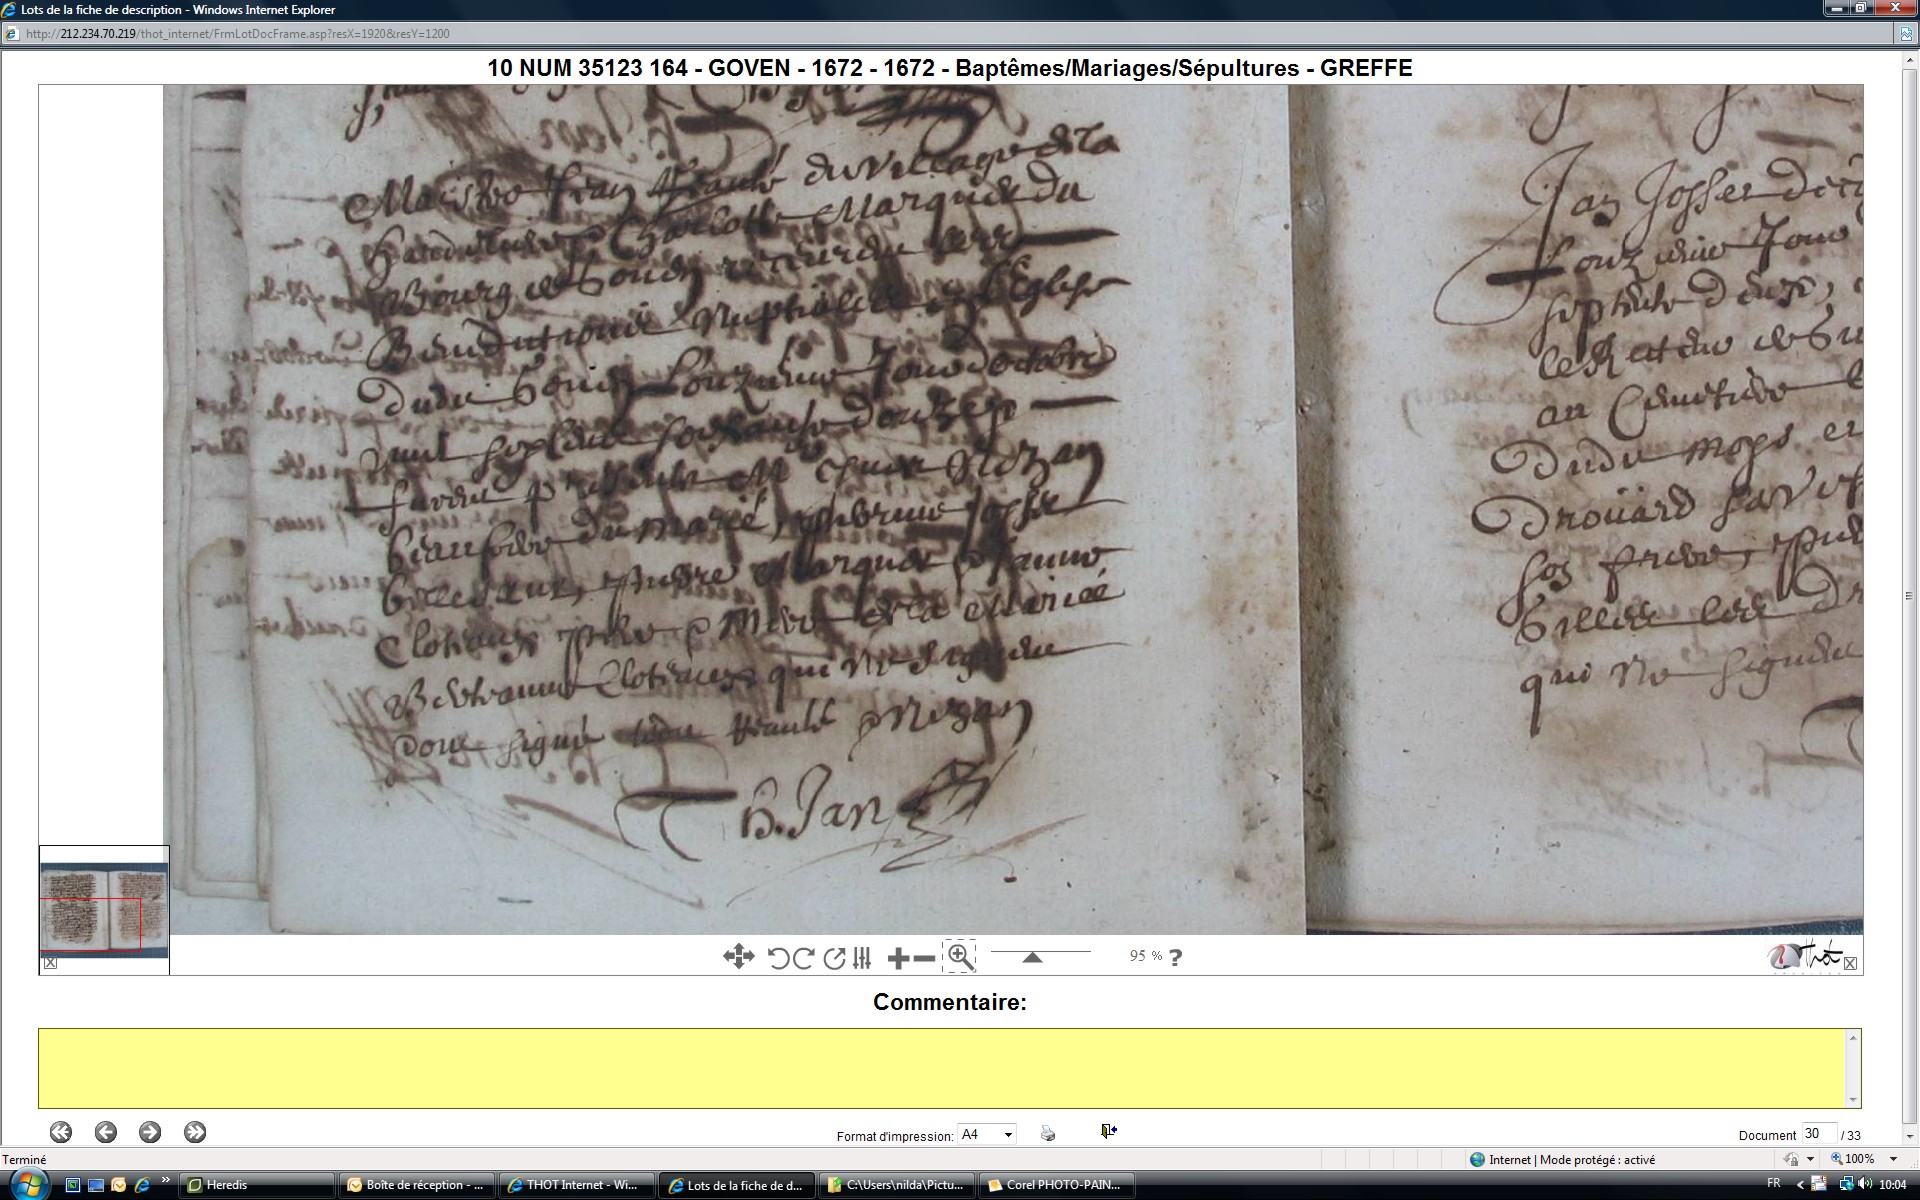Open image adjustment sliders settings
The image size is (1920, 1200).
(862, 958)
